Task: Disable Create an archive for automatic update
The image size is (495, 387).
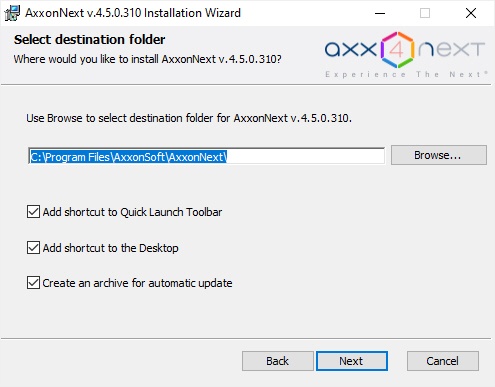Action: point(33,283)
